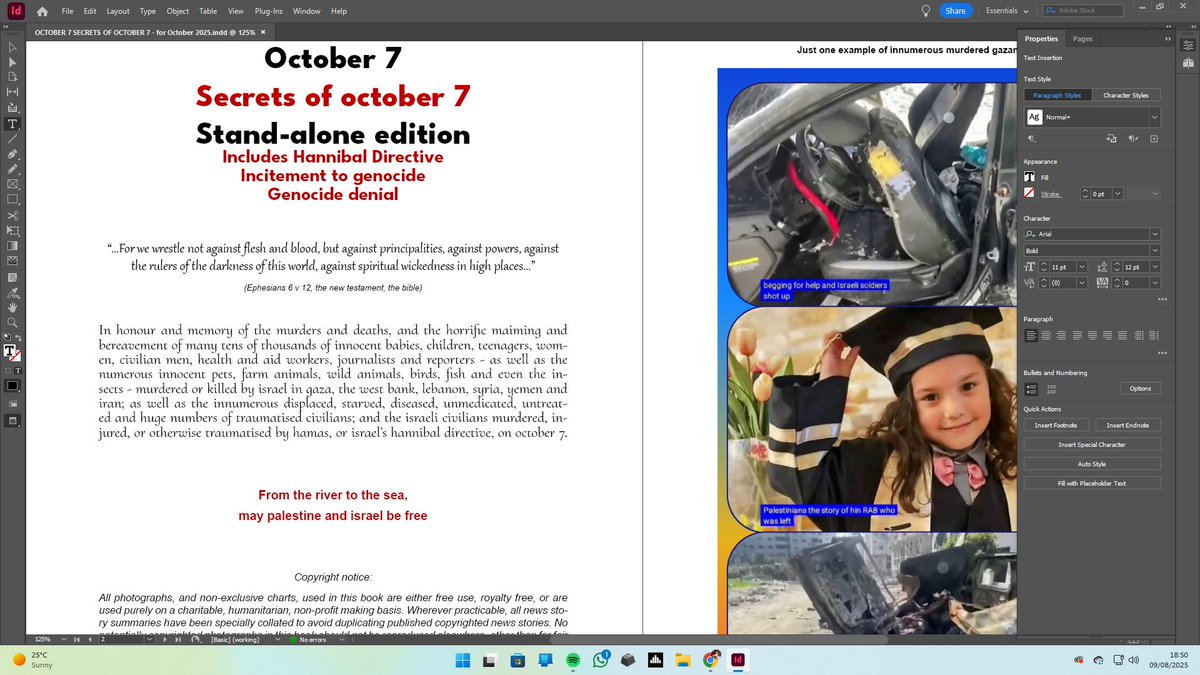
Task: Select the Type tool
Action: (12, 124)
